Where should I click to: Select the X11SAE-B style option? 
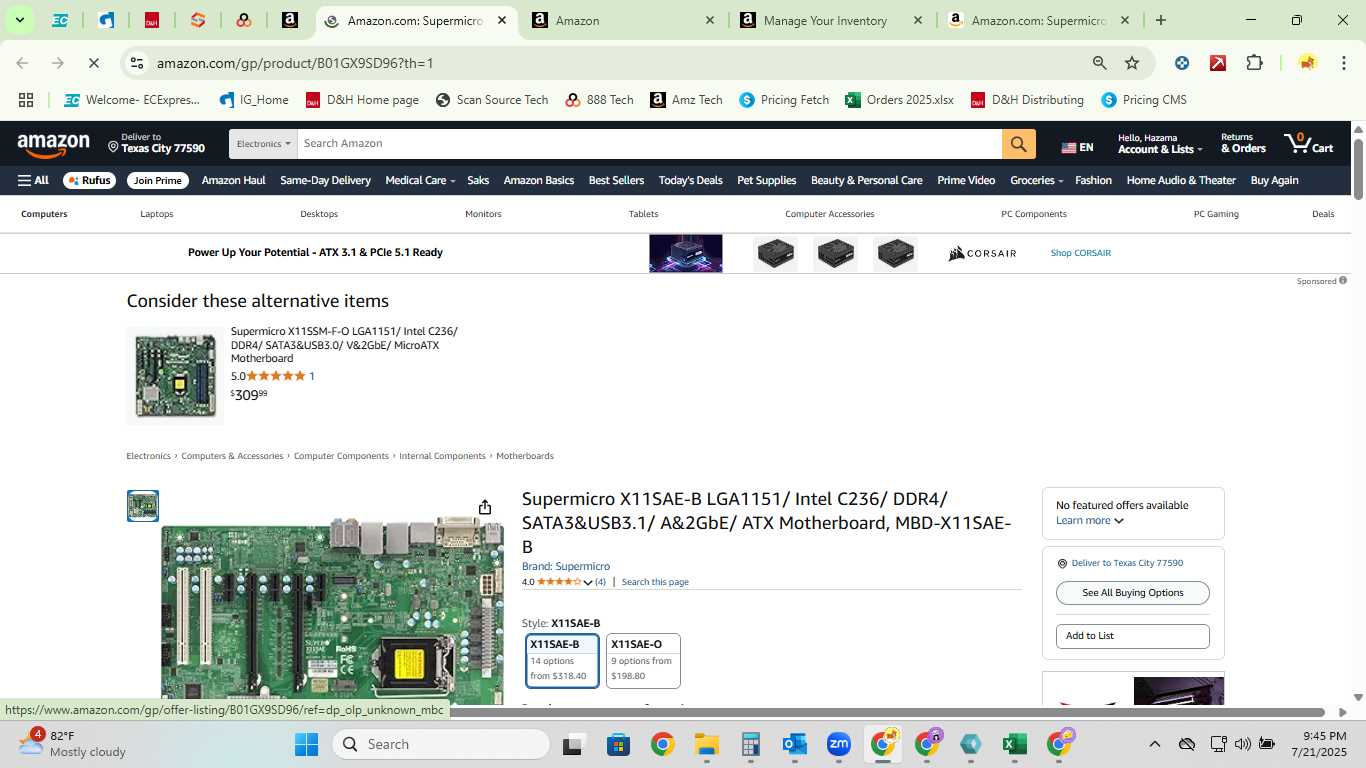click(x=563, y=661)
